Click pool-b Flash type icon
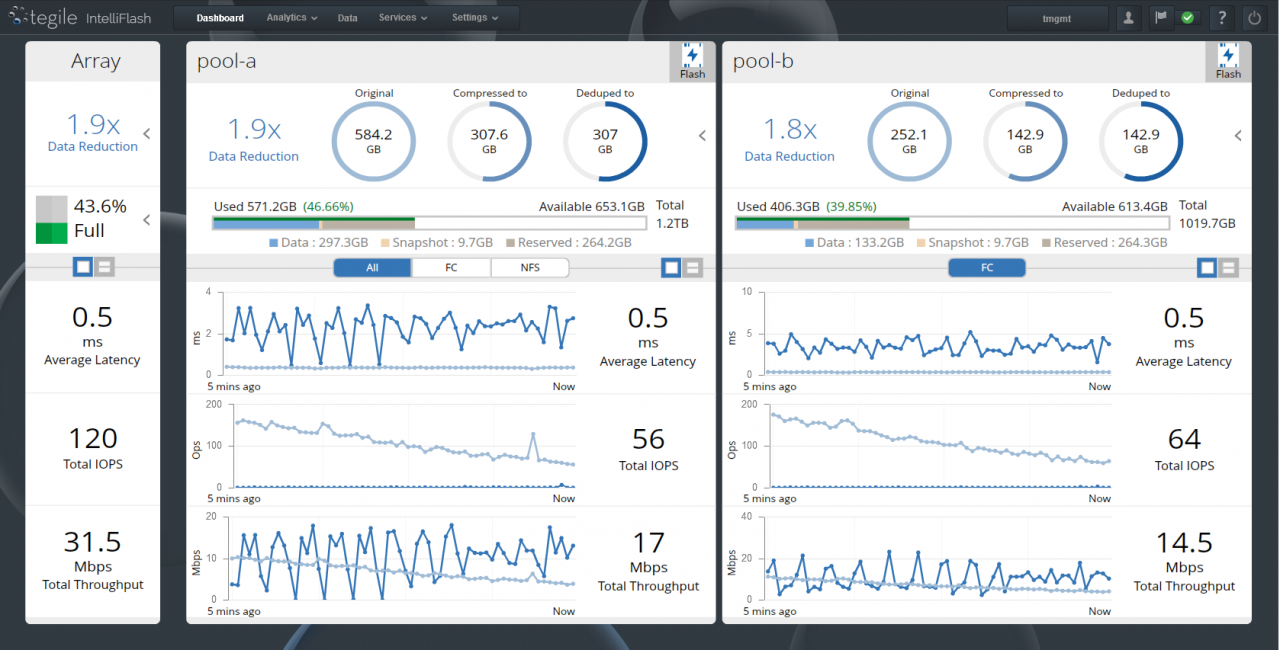This screenshot has width=1280, height=650. tap(1228, 61)
